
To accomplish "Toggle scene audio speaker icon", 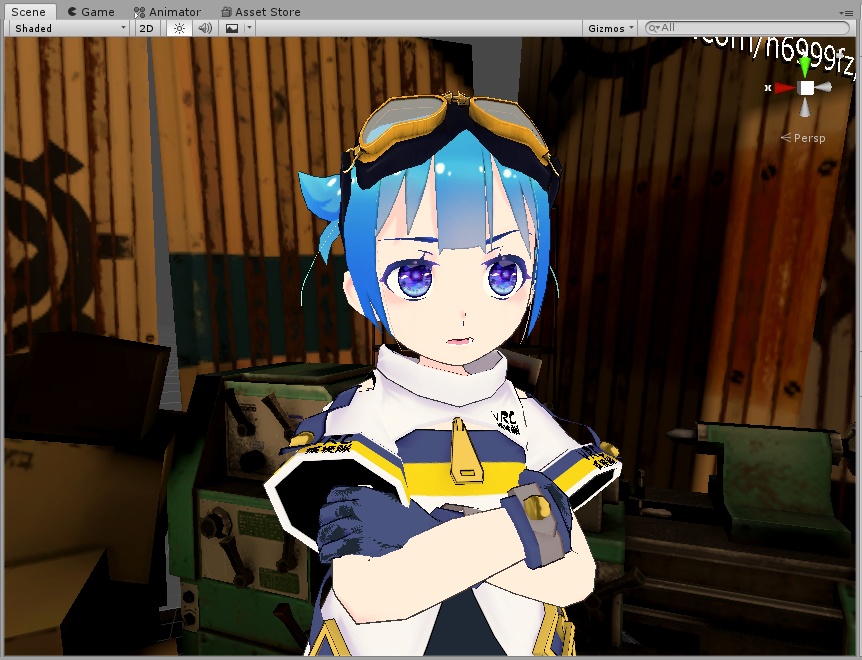I will coord(205,28).
